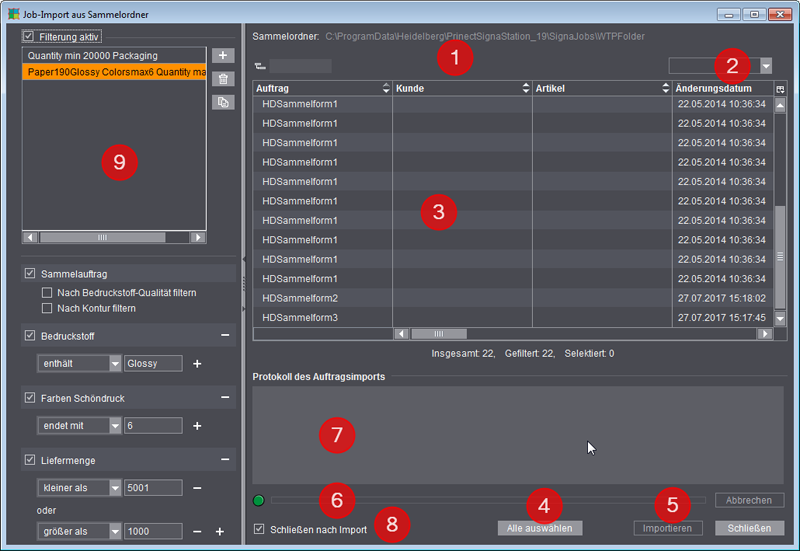Image resolution: width=800 pixels, height=551 pixels.
Task: Click the Abbrechen button
Action: click(749, 500)
